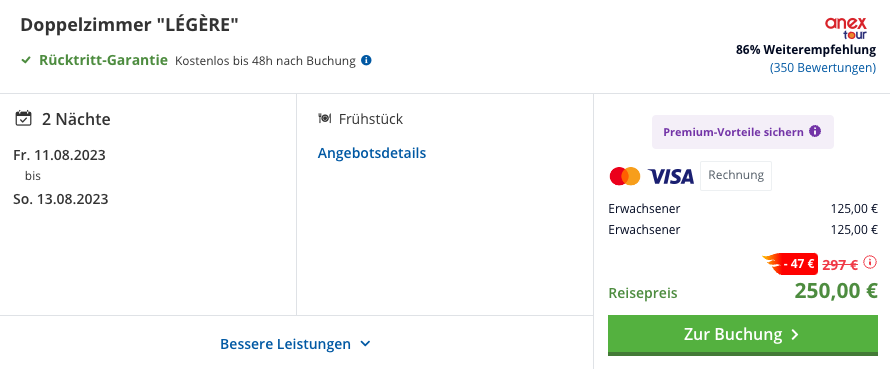Click the info icon beside Rücktritt-Garantie
890x369 pixels.
click(x=366, y=60)
